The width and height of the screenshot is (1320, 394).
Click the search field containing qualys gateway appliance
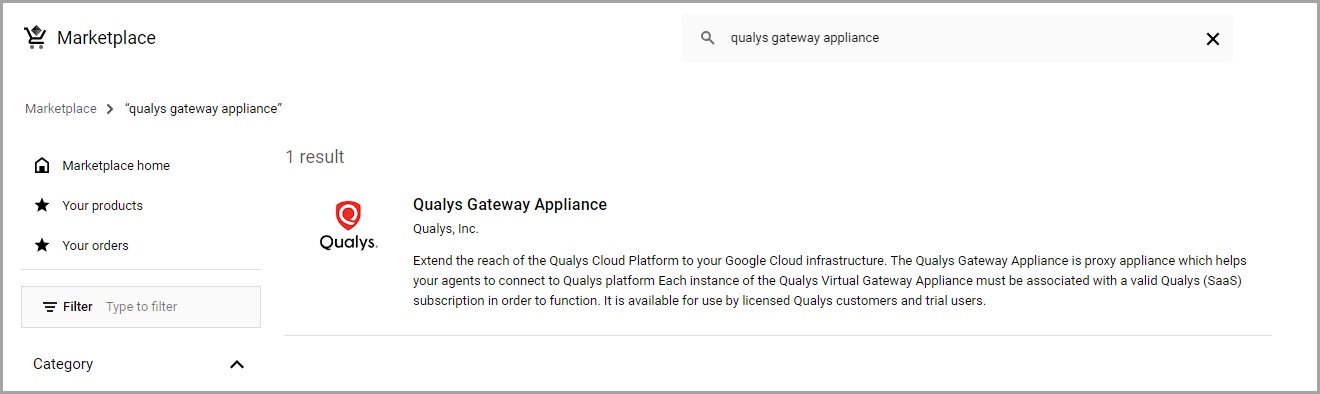click(957, 38)
